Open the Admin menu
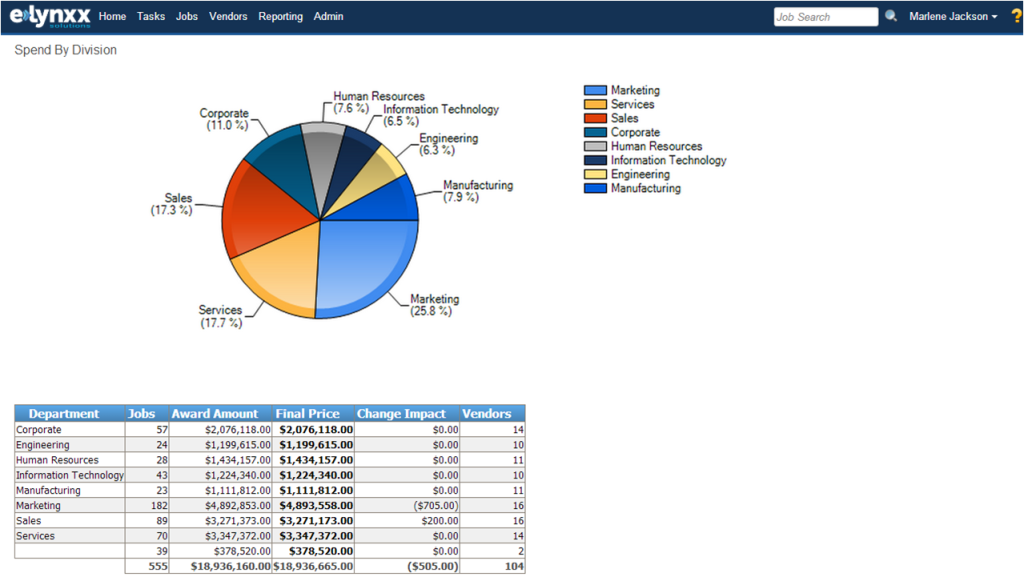Screen dimensions: 1024x577 (x=328, y=16)
